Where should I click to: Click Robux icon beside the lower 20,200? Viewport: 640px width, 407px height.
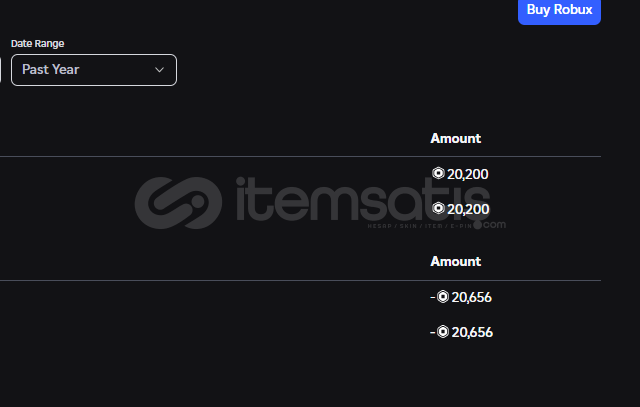[x=438, y=208]
